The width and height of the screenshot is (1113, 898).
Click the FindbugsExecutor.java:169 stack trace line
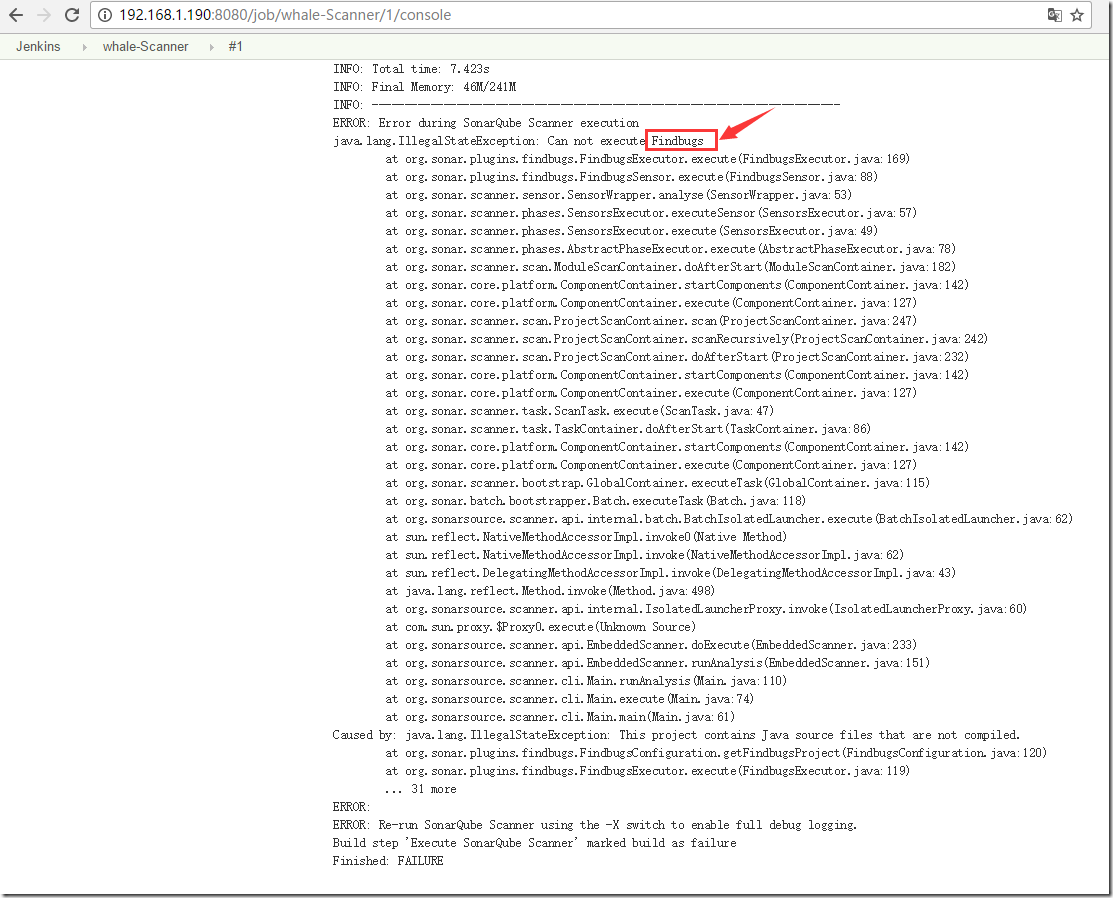pos(647,159)
